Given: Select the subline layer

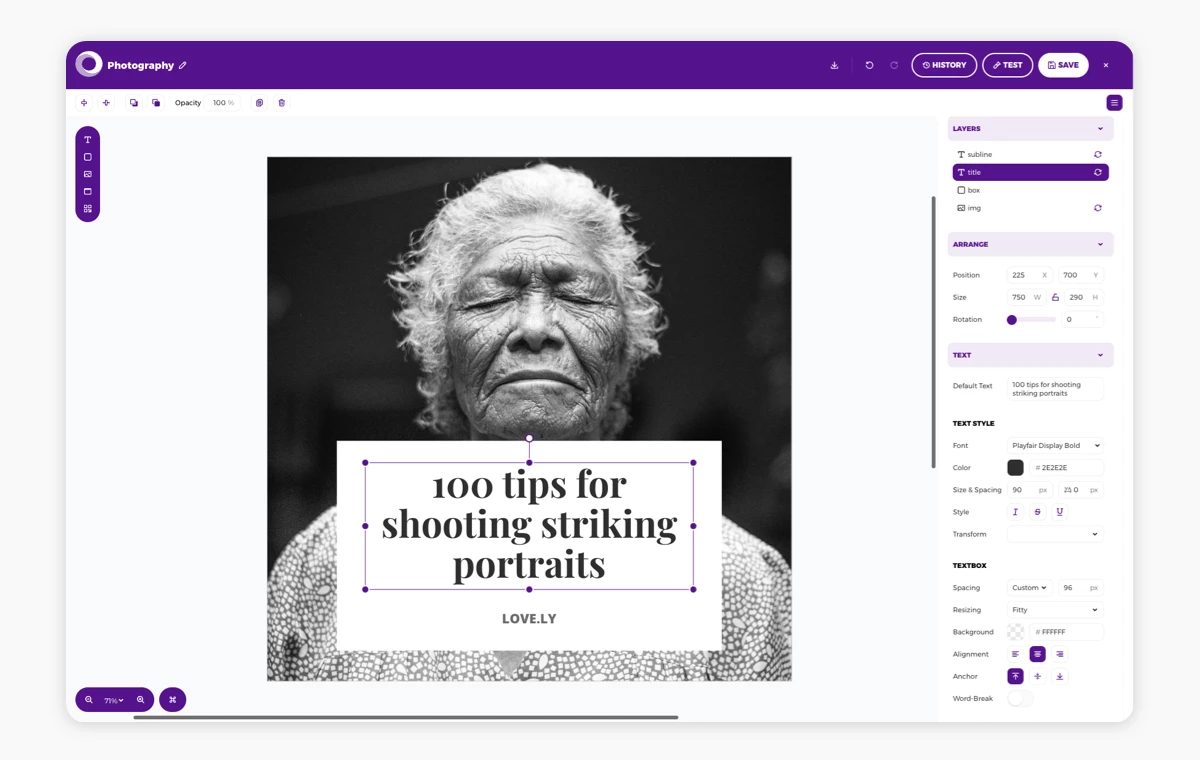Looking at the screenshot, I should [1030, 155].
